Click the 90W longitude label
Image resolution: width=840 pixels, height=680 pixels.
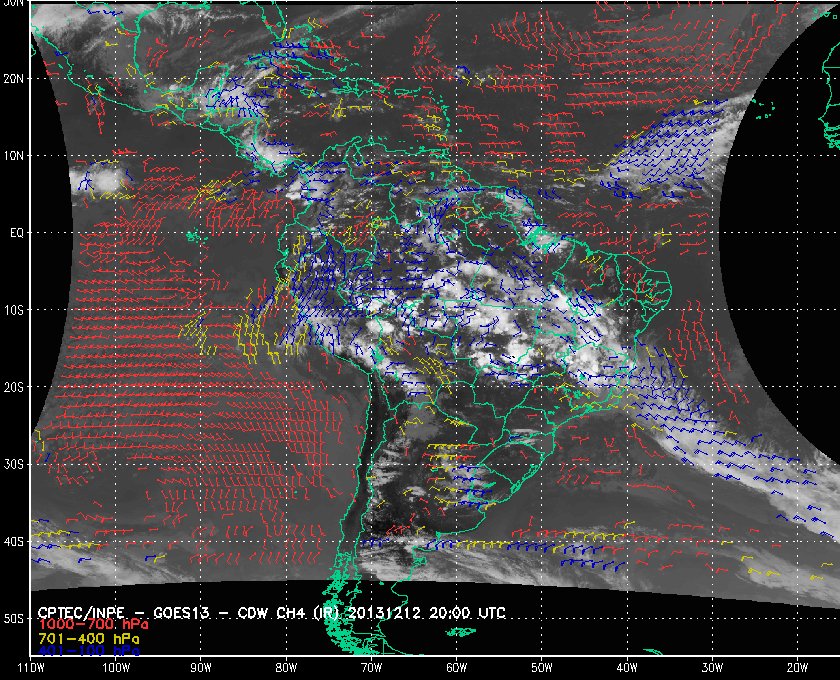tap(201, 668)
